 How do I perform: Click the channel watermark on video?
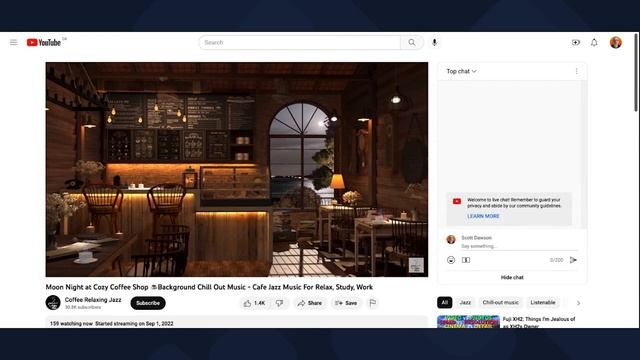click(x=416, y=265)
